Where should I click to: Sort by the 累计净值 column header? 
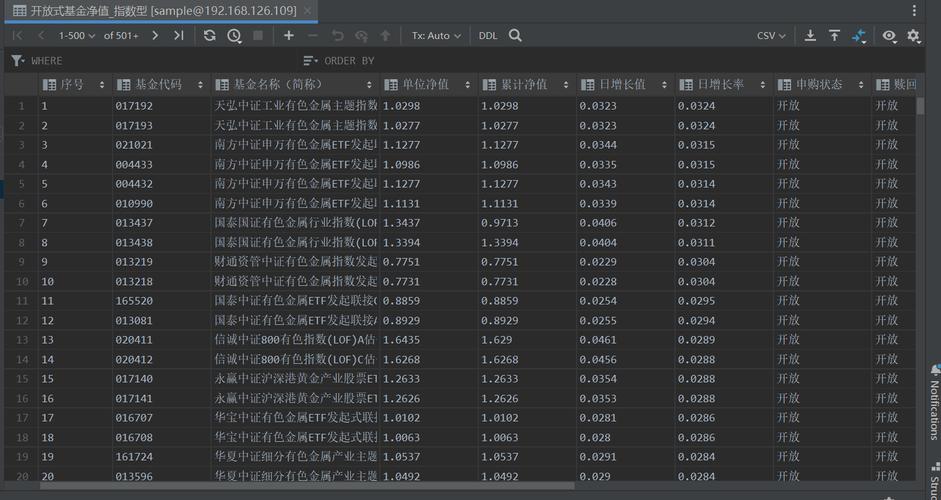click(x=527, y=85)
